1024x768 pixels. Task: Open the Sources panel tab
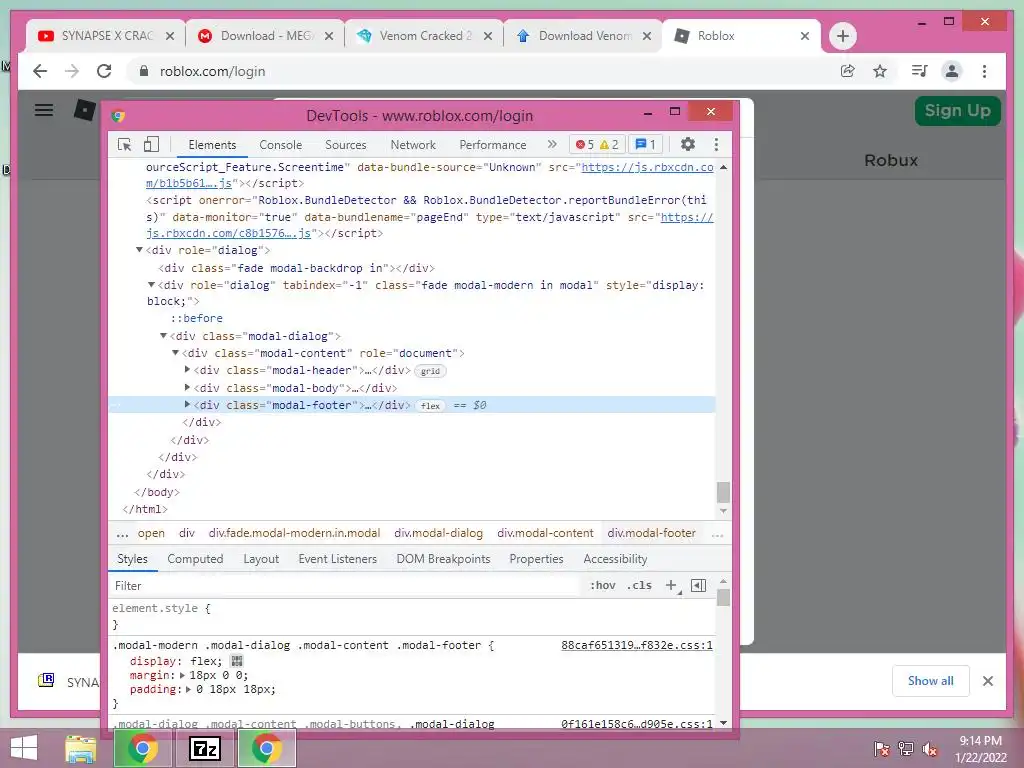[x=345, y=145]
